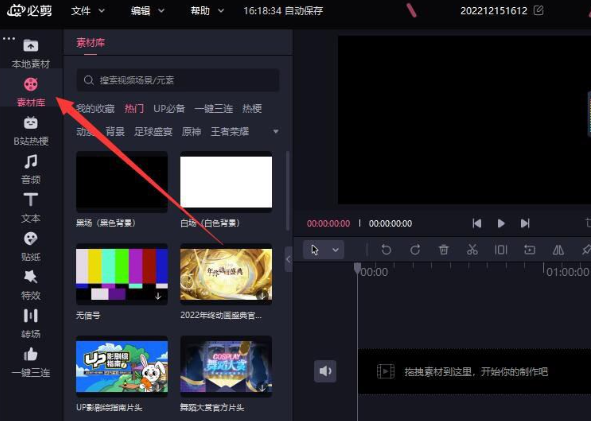Select the UP影剧综指南片头 thumbnail
This screenshot has width=591, height=421.
[x=122, y=366]
